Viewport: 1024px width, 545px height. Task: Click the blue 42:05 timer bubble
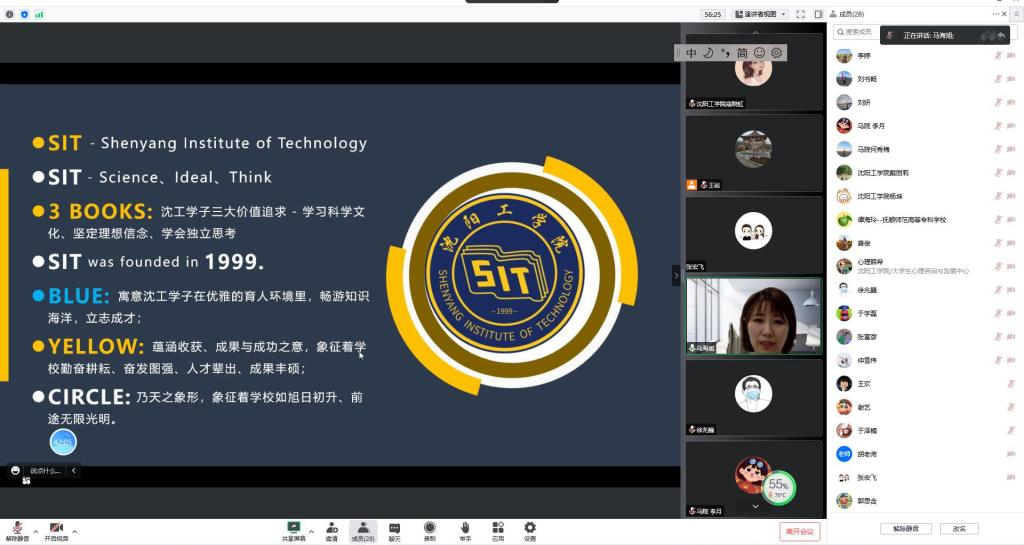click(x=63, y=442)
